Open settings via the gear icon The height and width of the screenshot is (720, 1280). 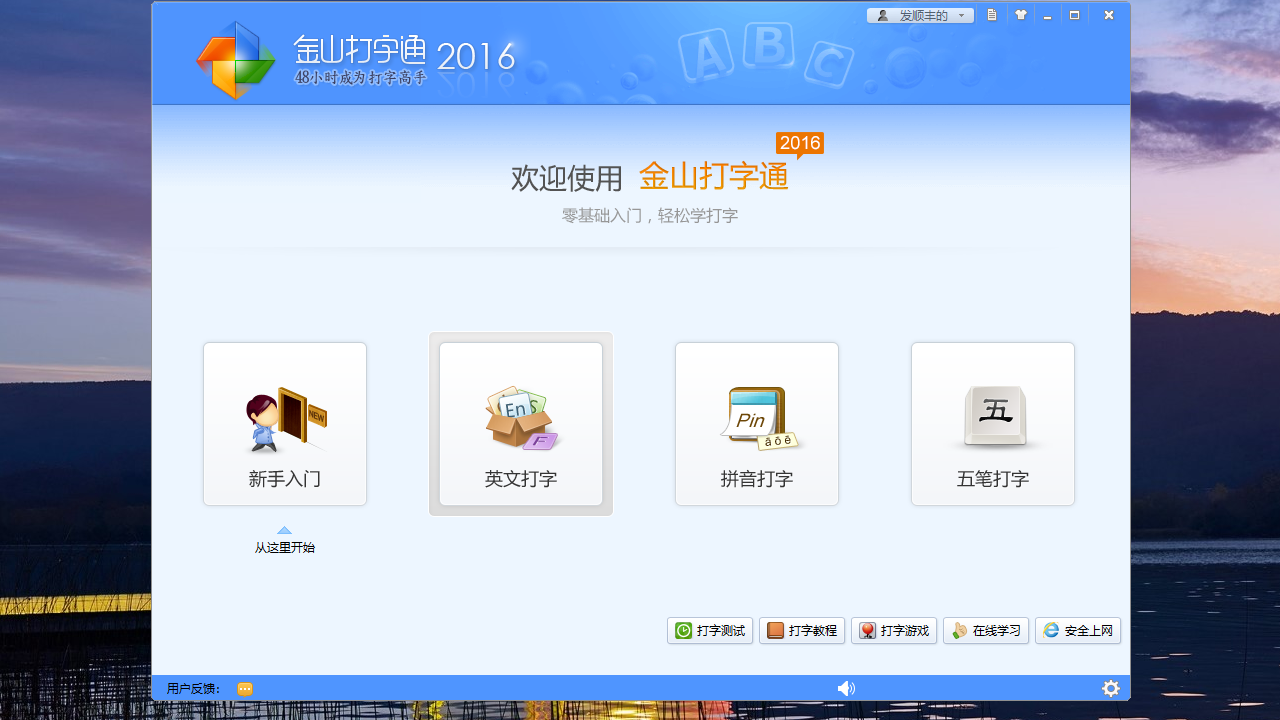[1110, 688]
